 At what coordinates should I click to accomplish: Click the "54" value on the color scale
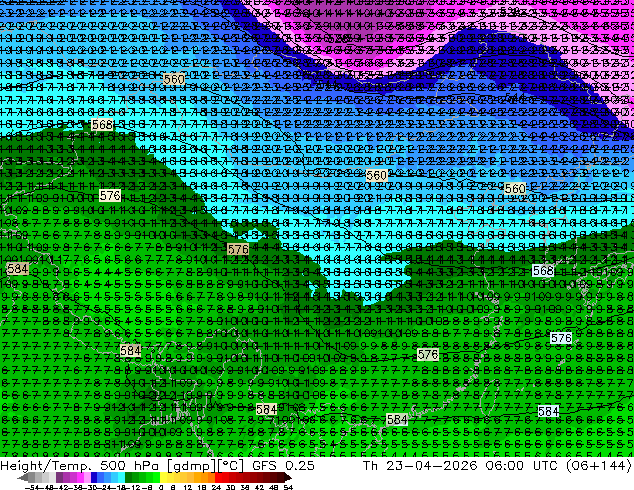coord(288,487)
